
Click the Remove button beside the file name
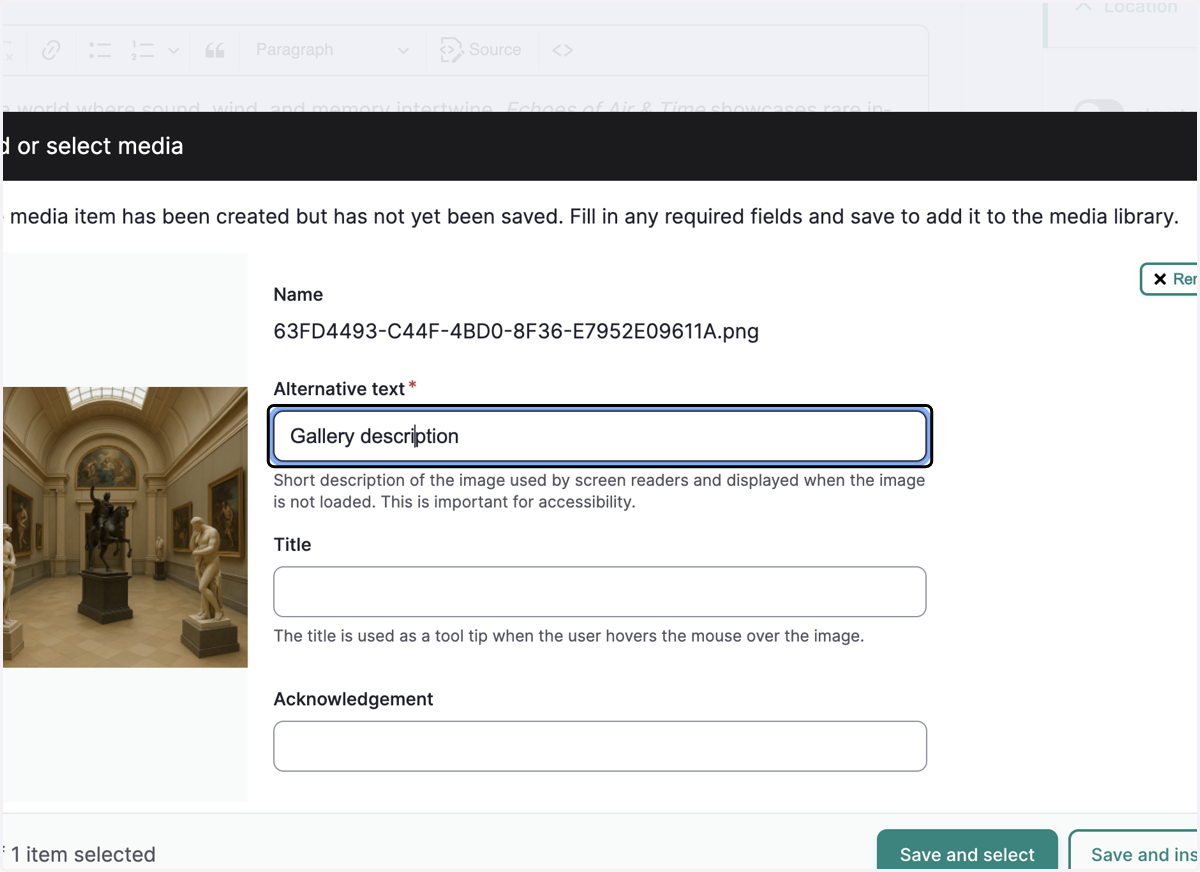pos(1170,279)
